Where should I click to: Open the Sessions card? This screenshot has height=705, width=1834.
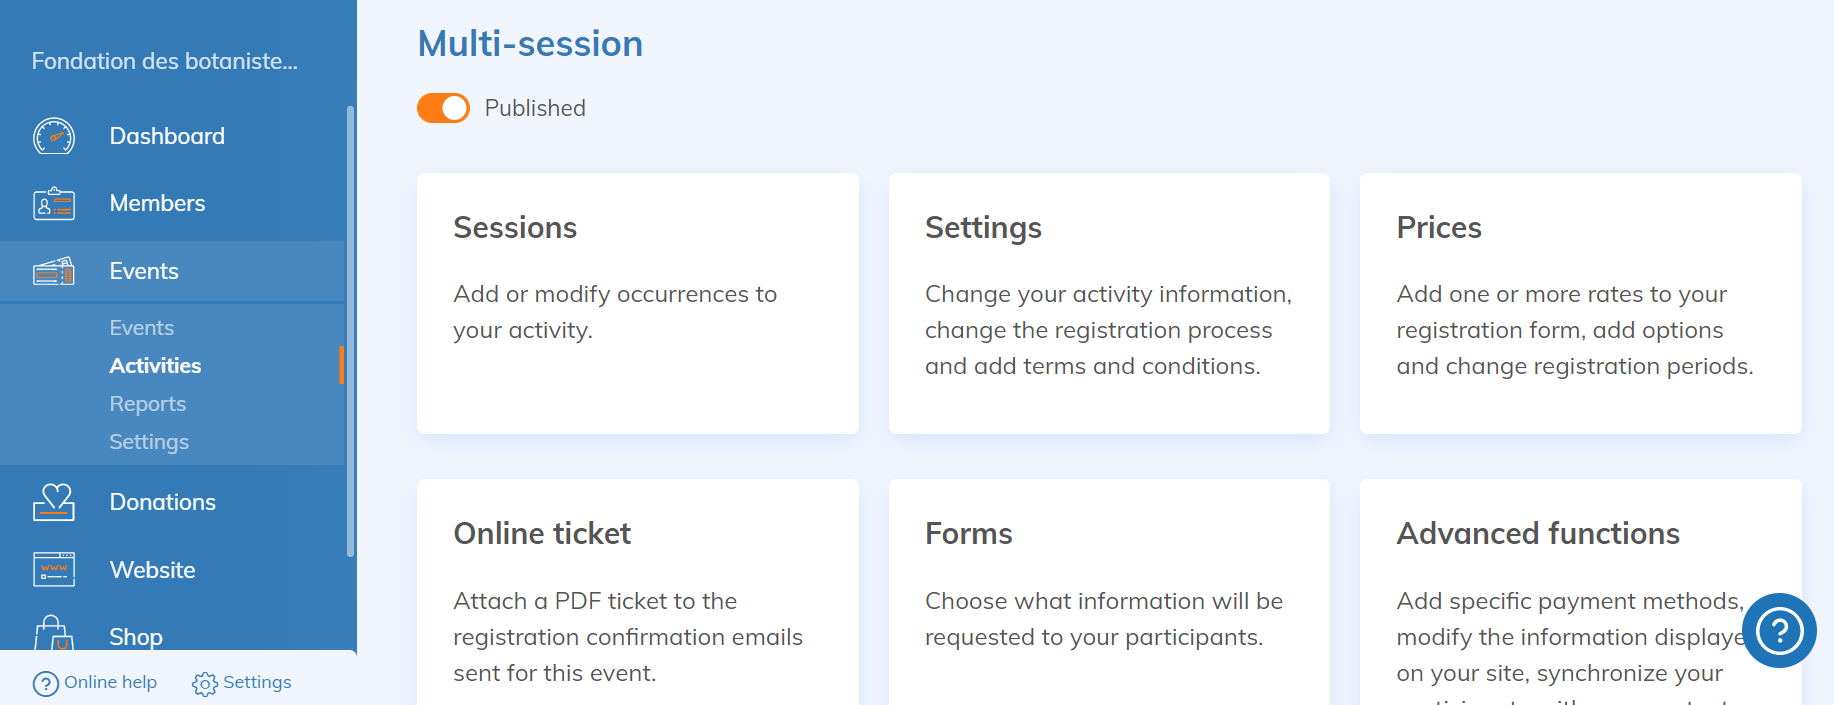(637, 303)
